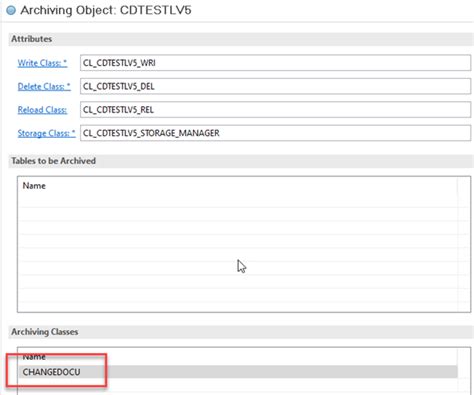Select the CHANGEDOCU archiving class row

point(238,372)
